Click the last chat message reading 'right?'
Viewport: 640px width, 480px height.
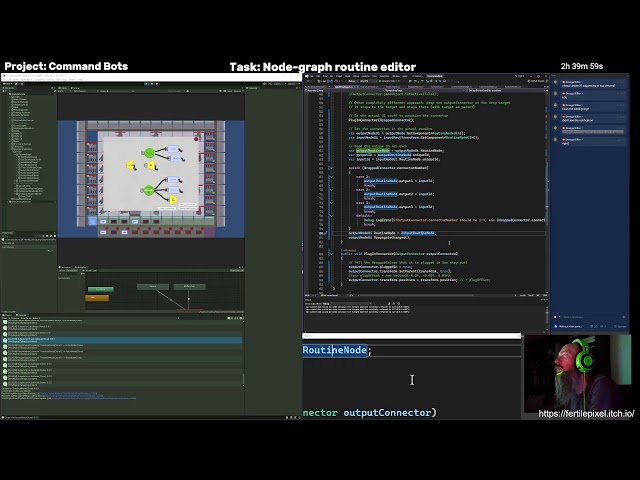(566, 144)
